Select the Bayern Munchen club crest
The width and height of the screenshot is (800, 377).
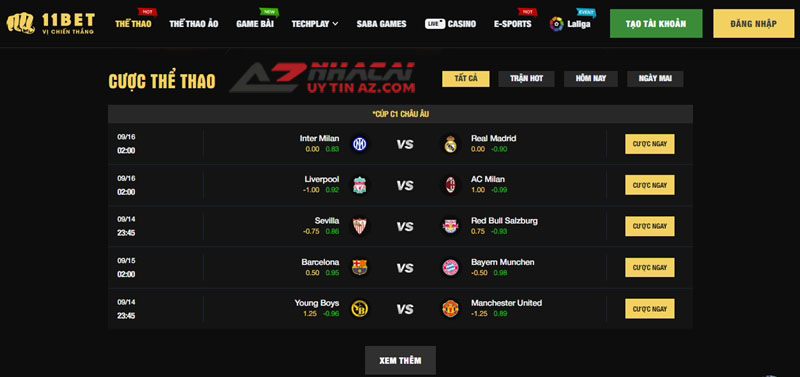451,268
